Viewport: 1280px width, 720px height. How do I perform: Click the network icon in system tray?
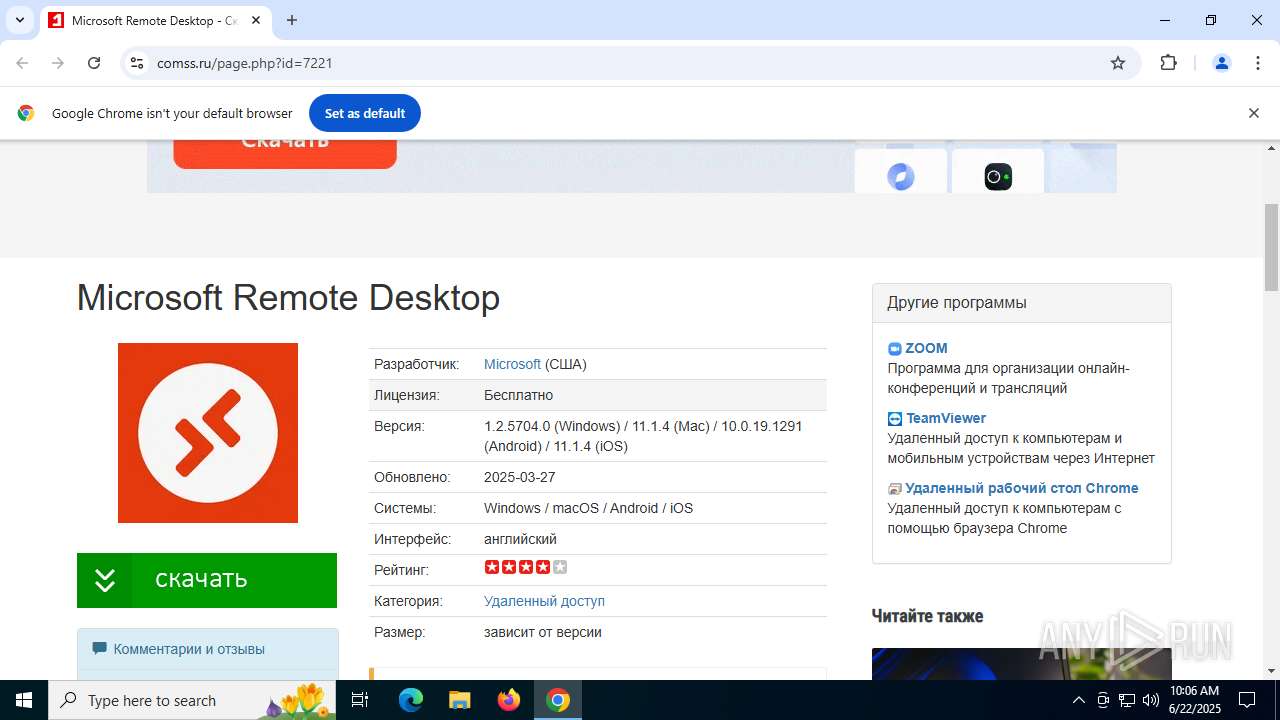1127,700
